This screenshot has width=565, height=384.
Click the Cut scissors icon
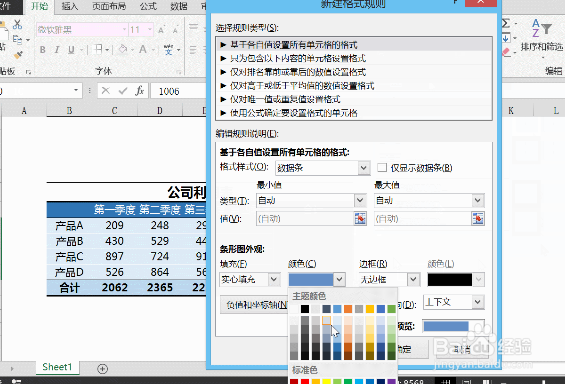point(17,24)
